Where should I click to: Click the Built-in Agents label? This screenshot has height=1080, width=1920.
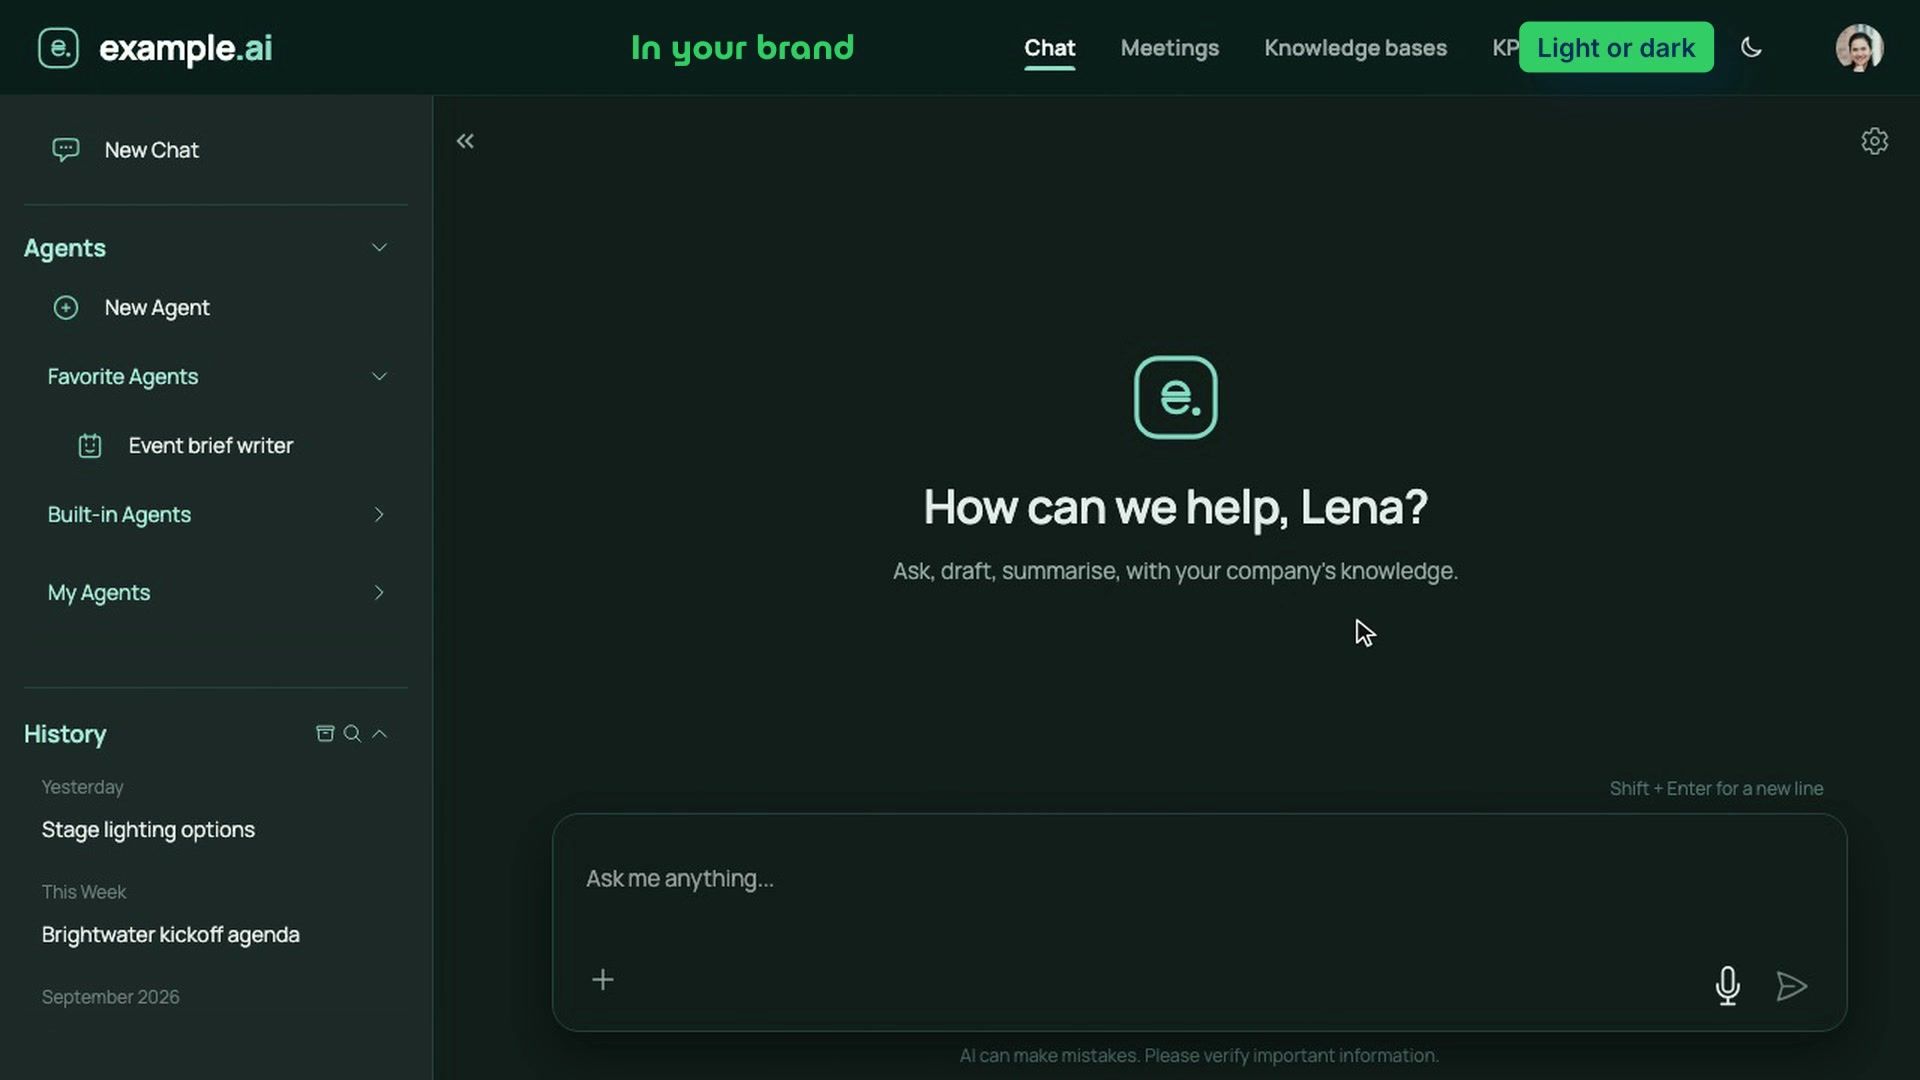tap(119, 515)
